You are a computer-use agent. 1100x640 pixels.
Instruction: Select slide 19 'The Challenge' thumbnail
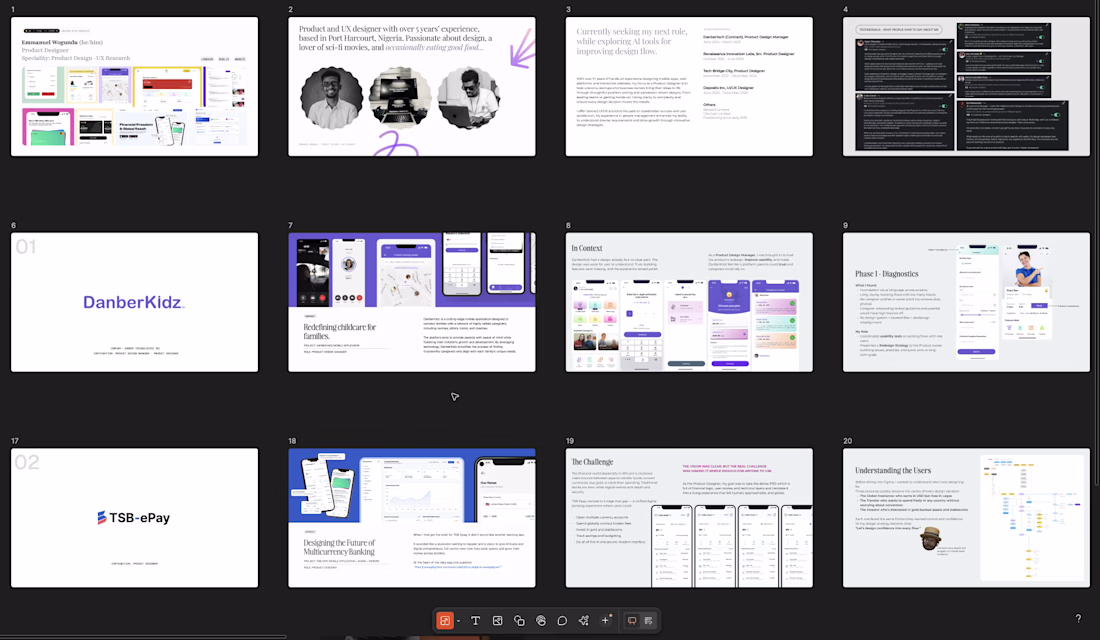point(690,518)
